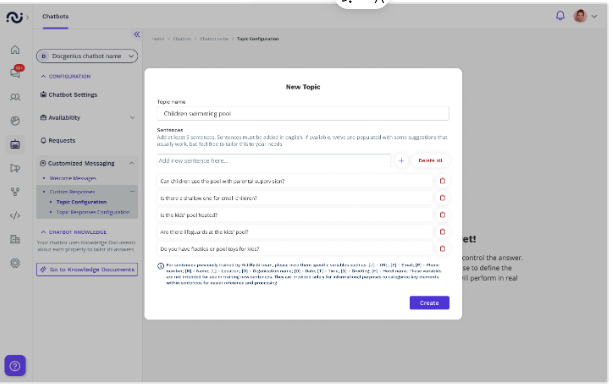Screen dimensions: 613x385
Task: Click the Delete all button
Action: (x=430, y=160)
